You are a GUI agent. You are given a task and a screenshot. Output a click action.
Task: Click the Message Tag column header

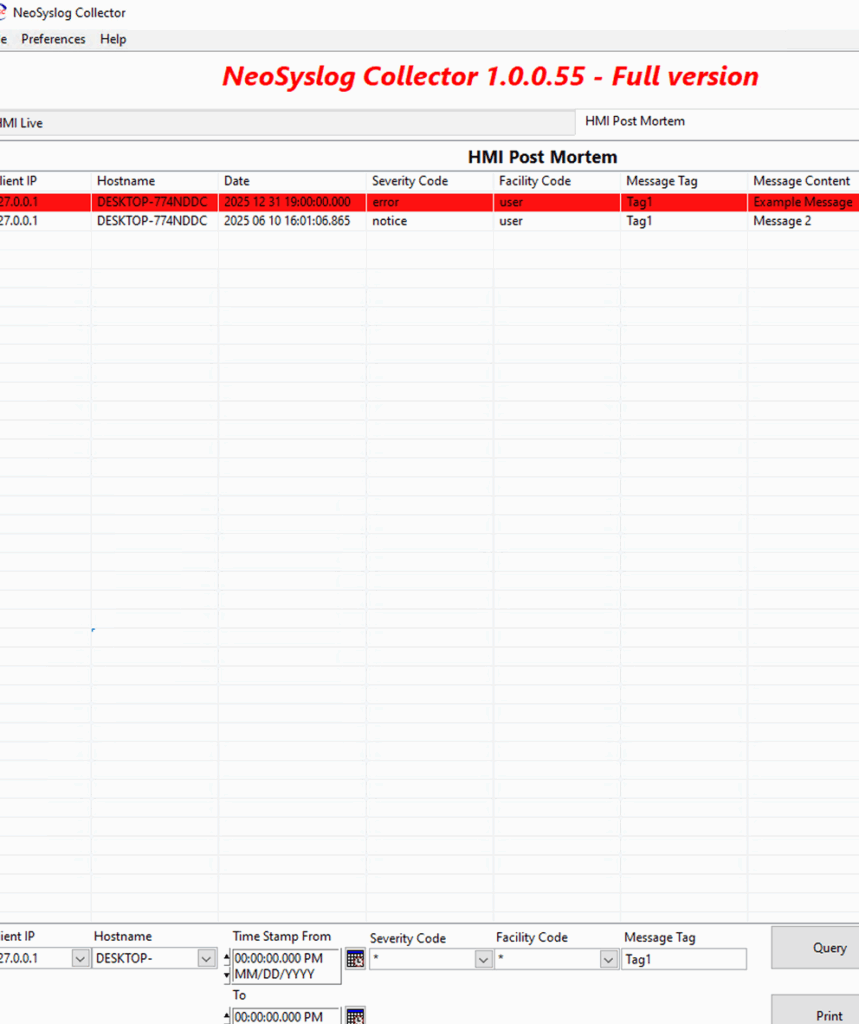[684, 181]
